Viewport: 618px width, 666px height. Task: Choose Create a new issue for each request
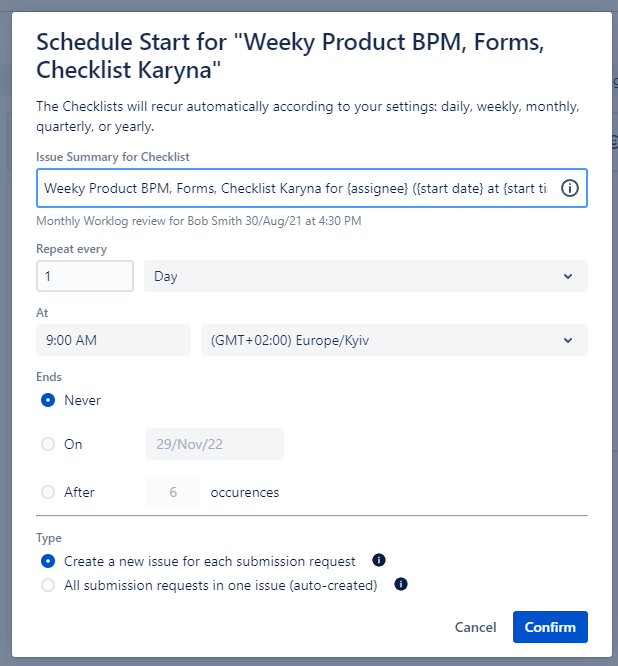click(x=48, y=561)
